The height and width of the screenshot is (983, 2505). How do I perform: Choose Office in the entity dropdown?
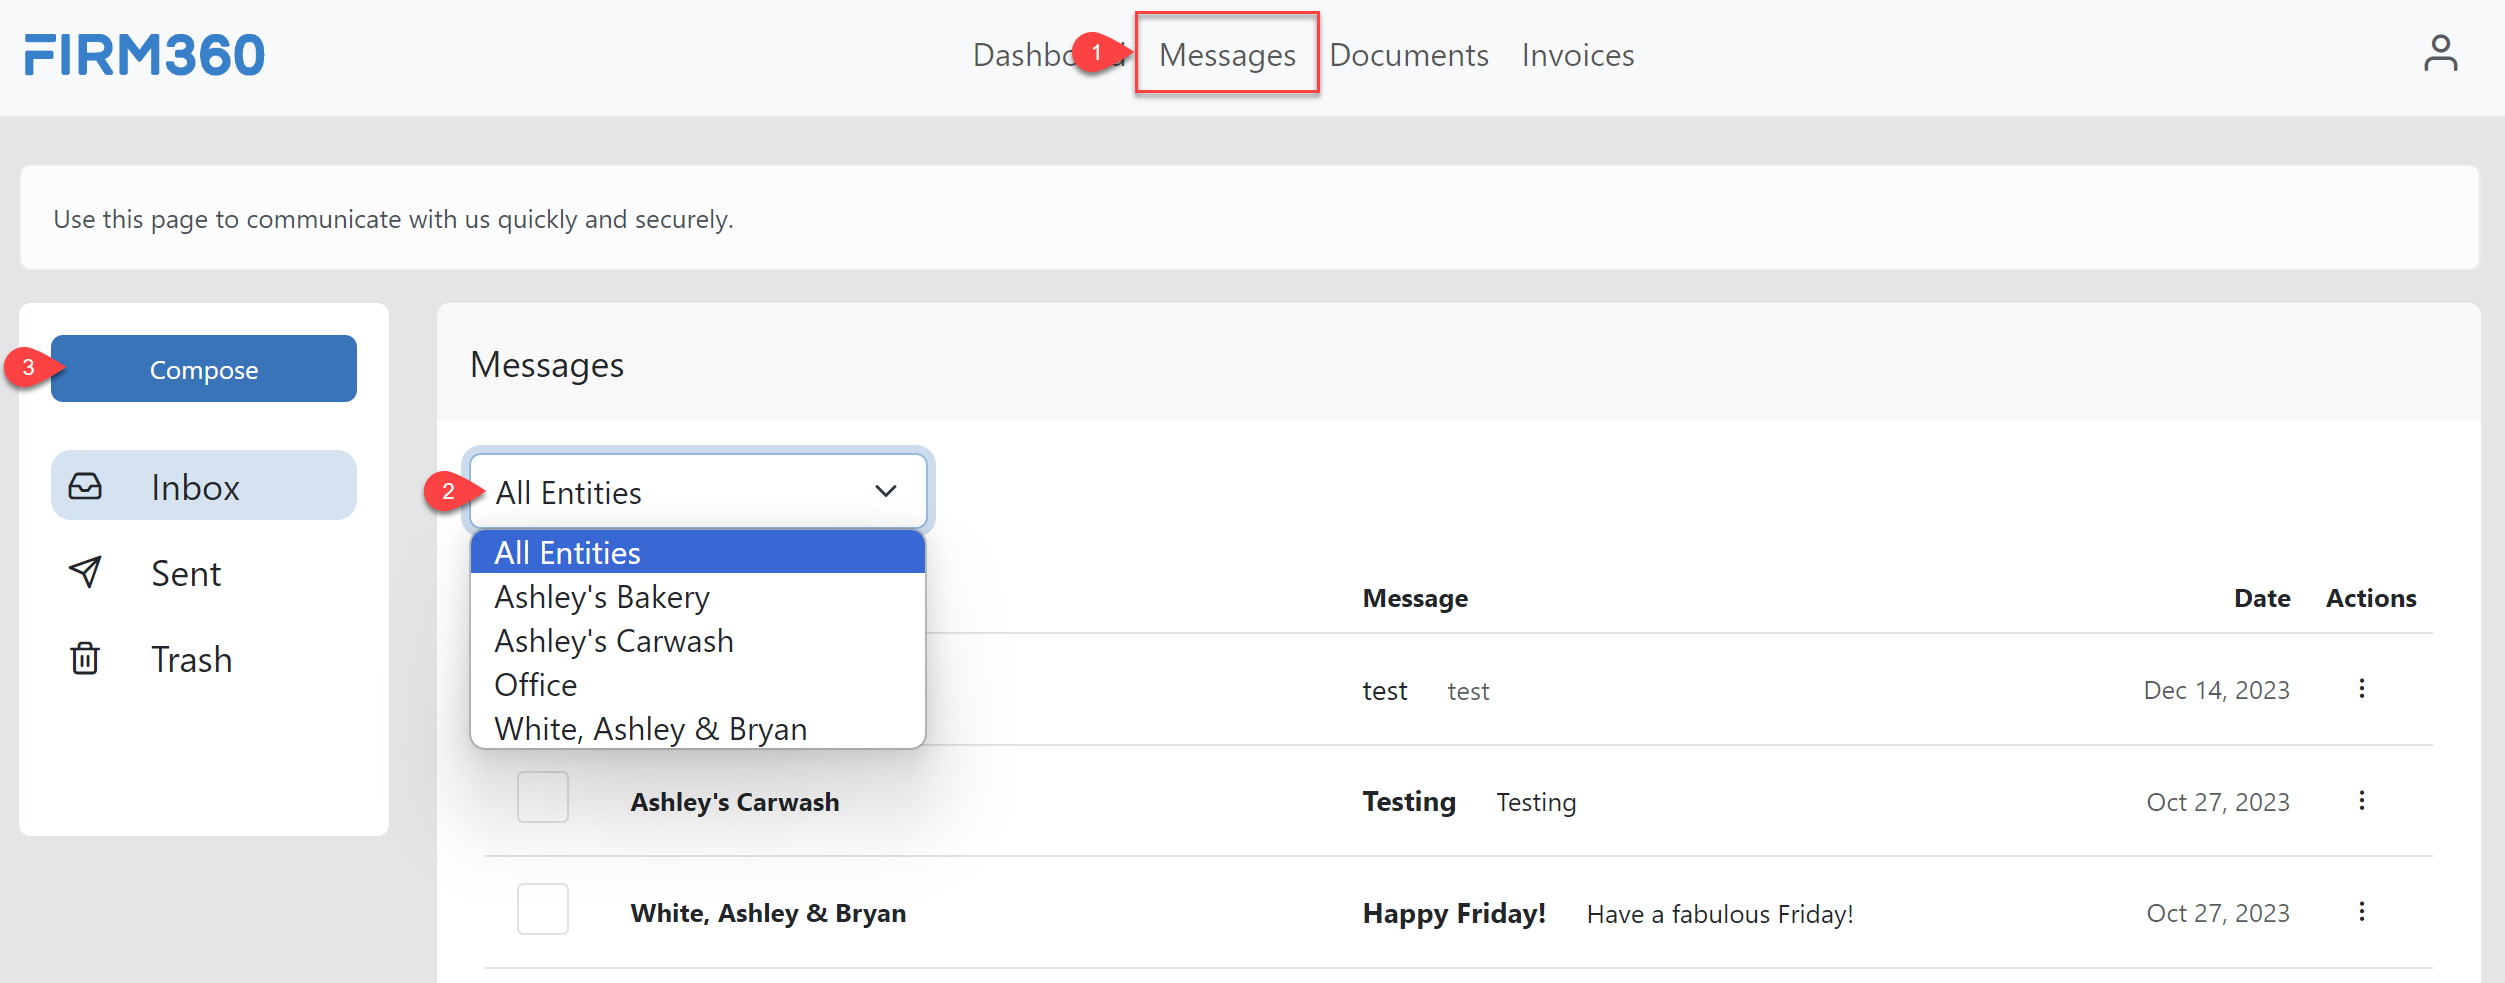[x=536, y=684]
